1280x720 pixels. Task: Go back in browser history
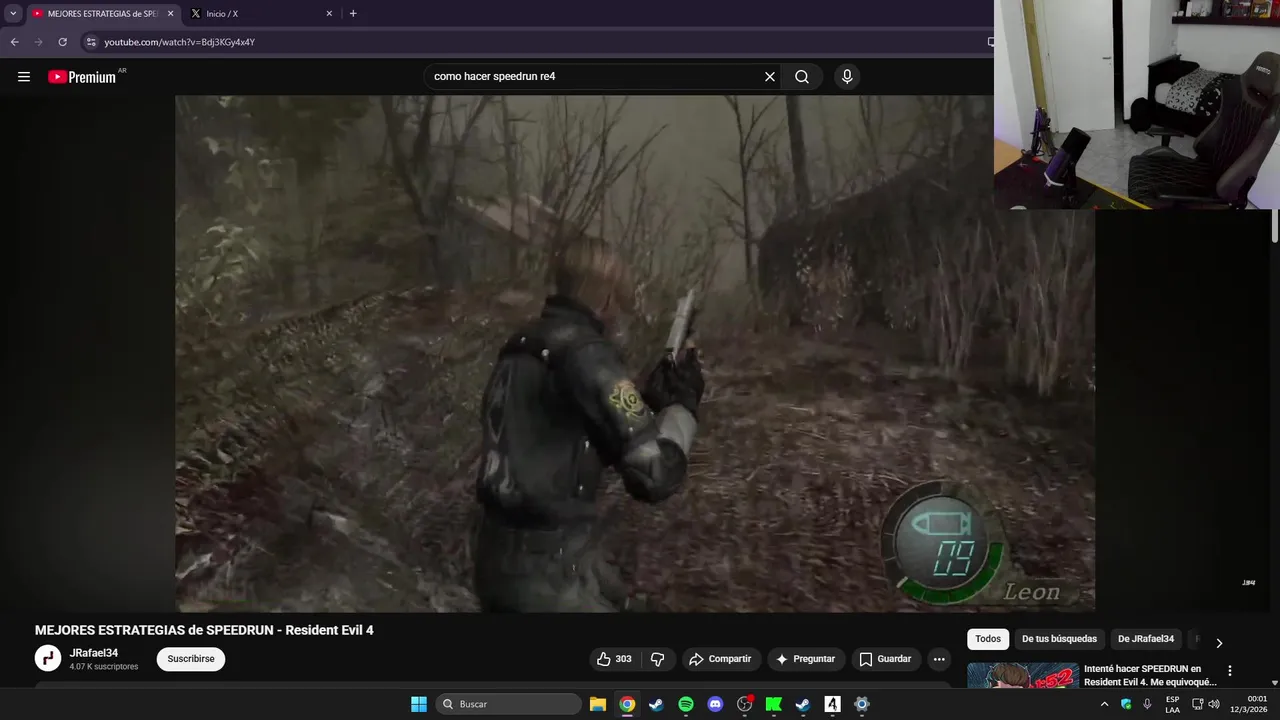[14, 42]
